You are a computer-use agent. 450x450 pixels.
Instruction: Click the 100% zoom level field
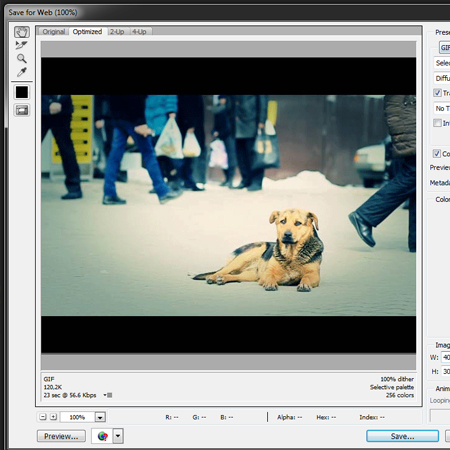77,417
